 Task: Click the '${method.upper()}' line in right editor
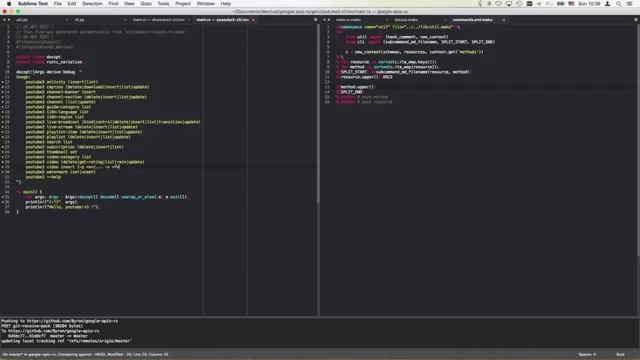(356, 87)
